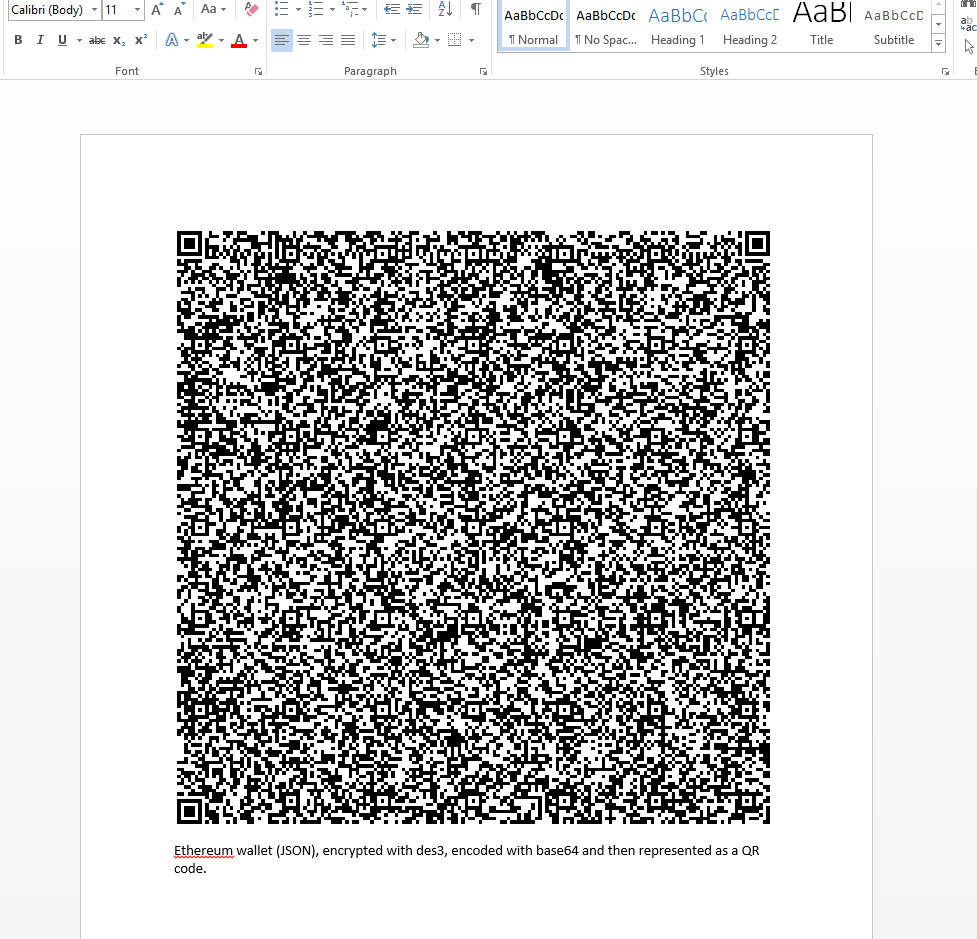Screen dimensions: 977x939
Task: Apply the Subtitle style
Action: [x=894, y=26]
